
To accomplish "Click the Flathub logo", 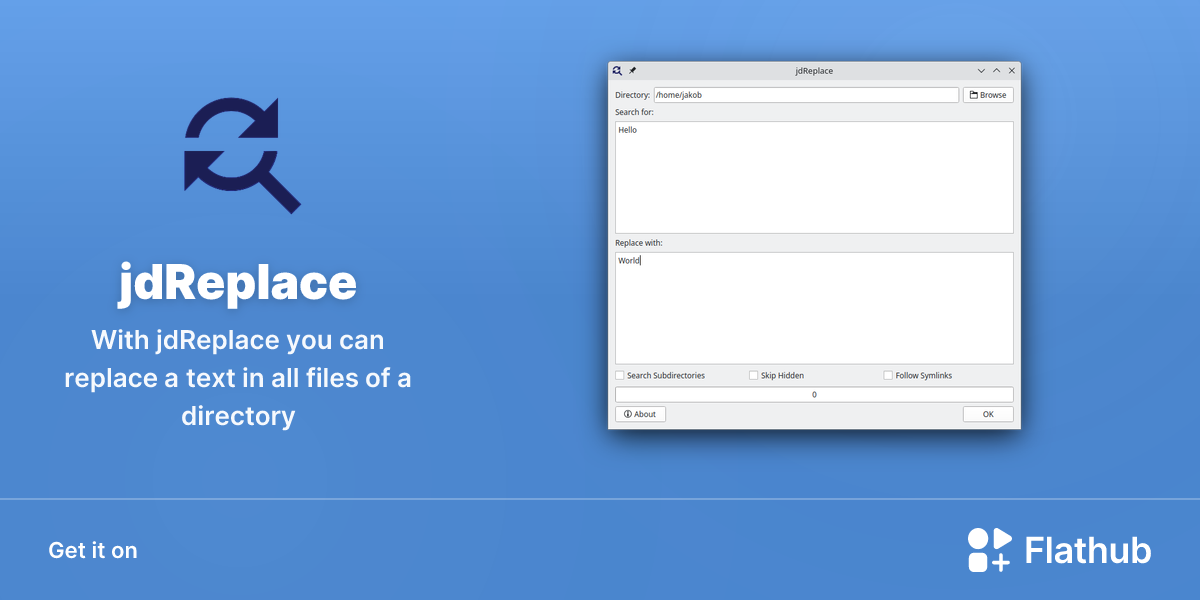I will click(x=1059, y=550).
